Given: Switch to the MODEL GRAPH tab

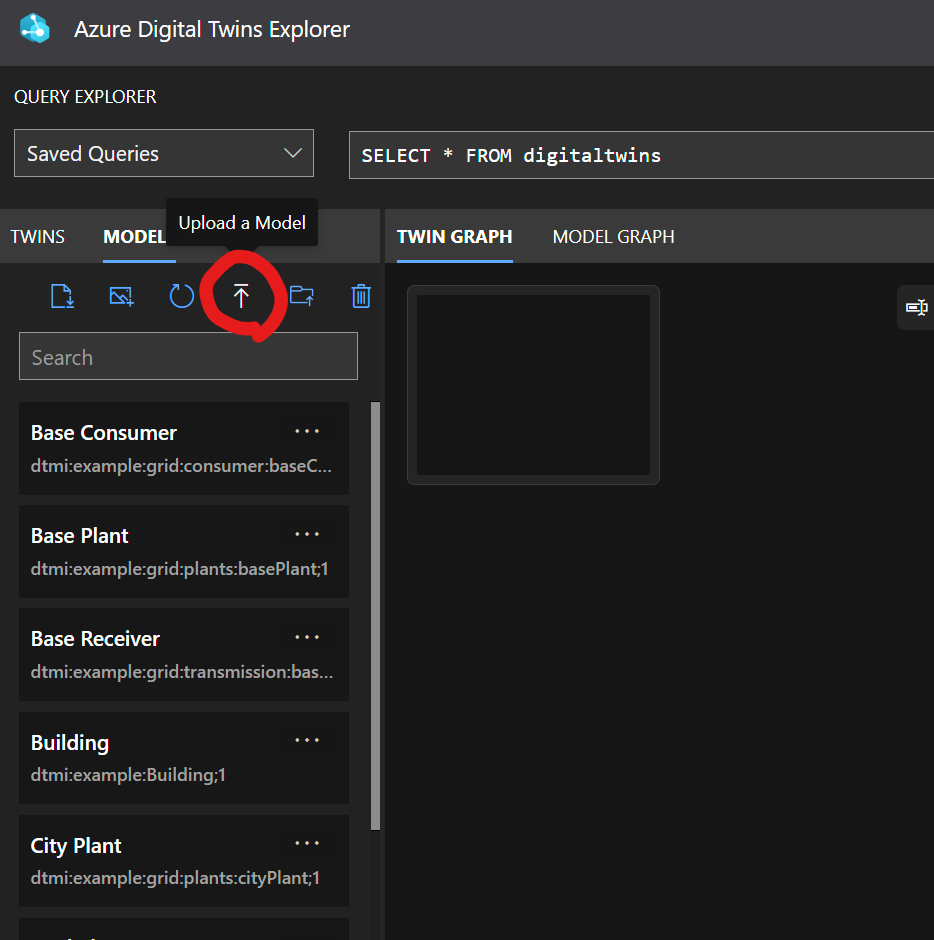Looking at the screenshot, I should pos(613,237).
